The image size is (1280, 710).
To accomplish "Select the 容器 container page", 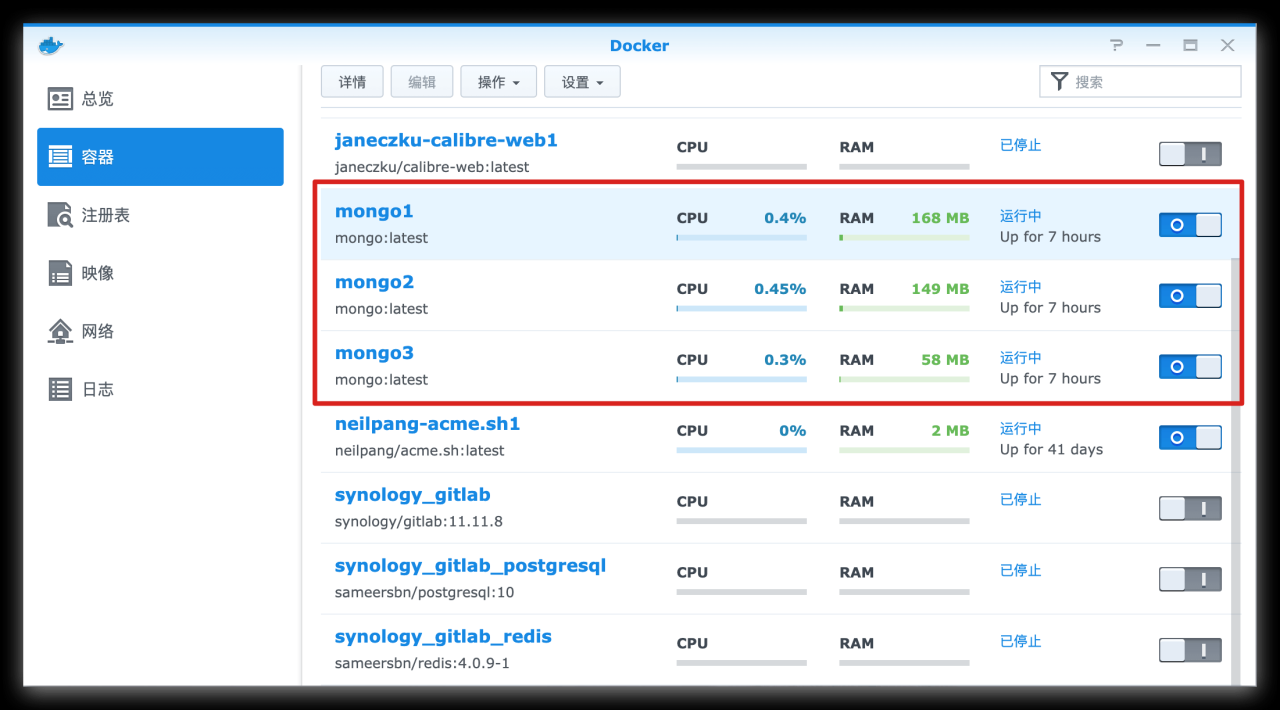I will (x=160, y=157).
